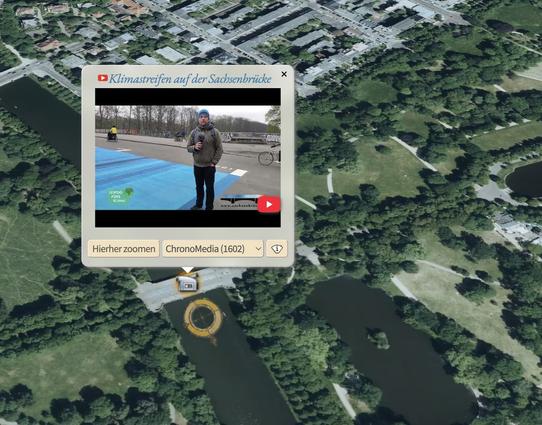Viewport: 542px width, 425px height.
Task: Click the Hierher zoomen button
Action: point(123,248)
